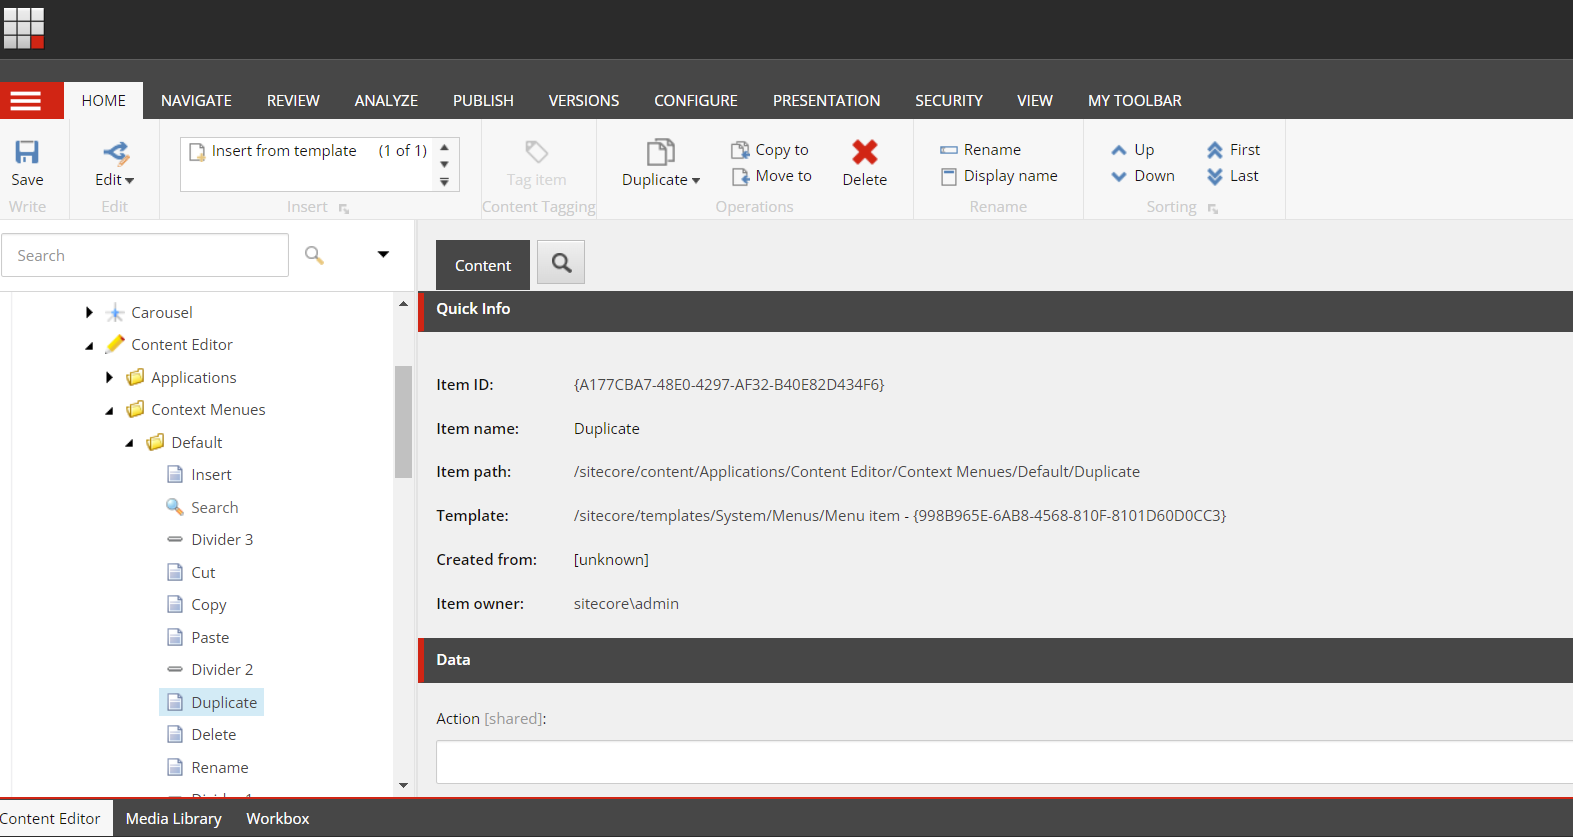Viewport: 1573px width, 837px height.
Task: Click the content tree vertical scrollbar thumb
Action: (x=403, y=422)
